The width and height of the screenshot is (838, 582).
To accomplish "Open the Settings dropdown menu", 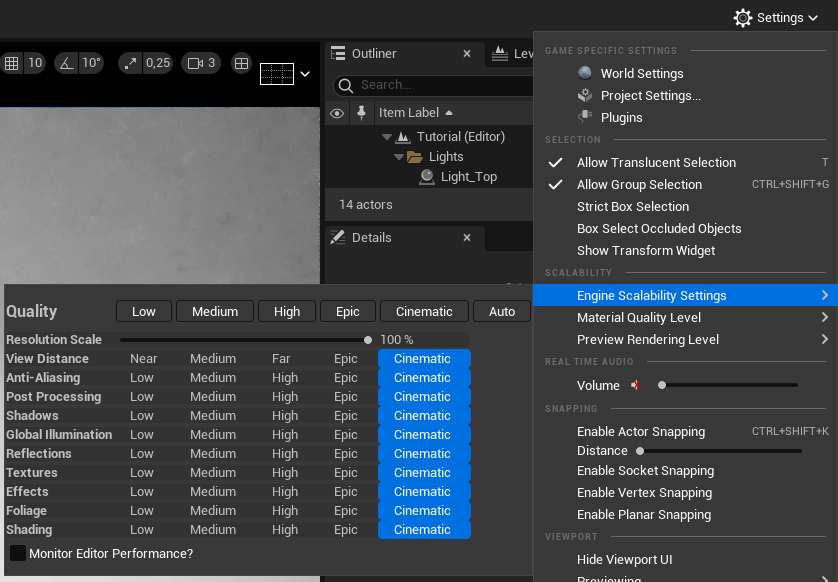I will pyautogui.click(x=776, y=18).
